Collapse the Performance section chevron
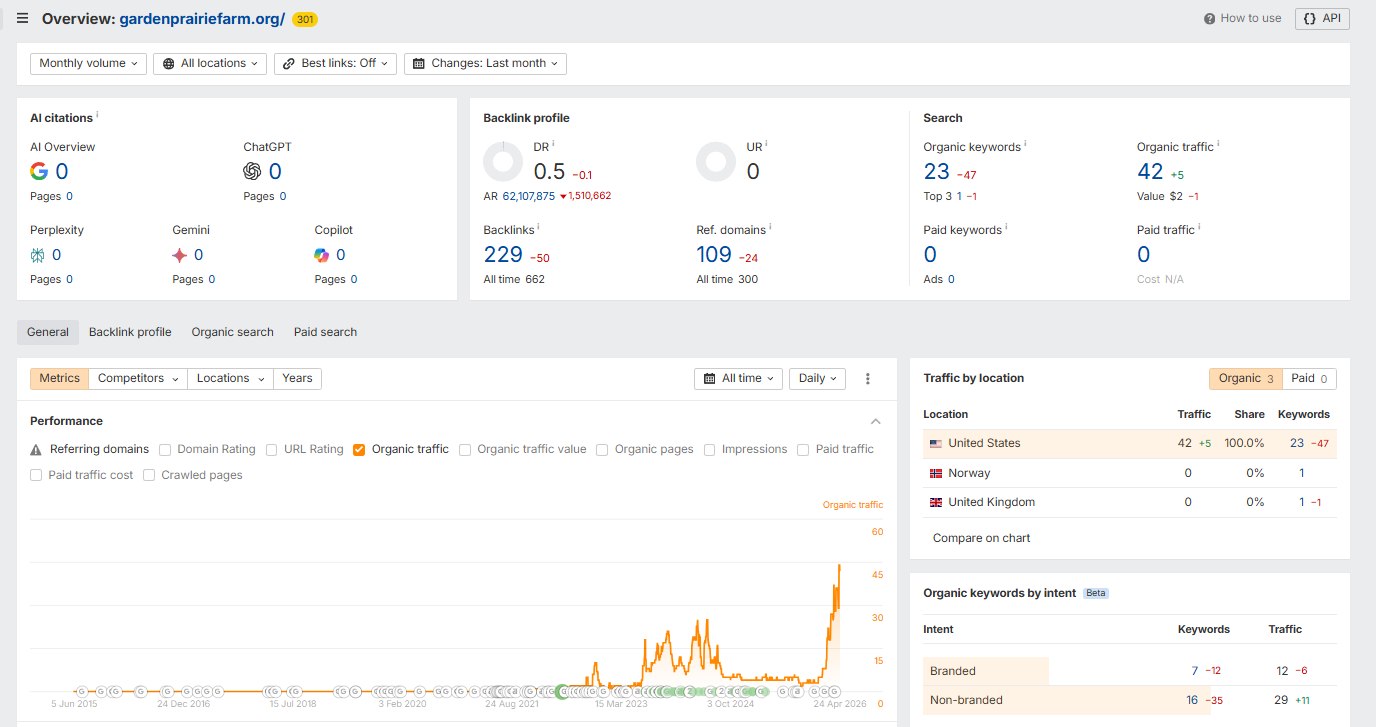Viewport: 1376px width, 727px height. [x=876, y=421]
